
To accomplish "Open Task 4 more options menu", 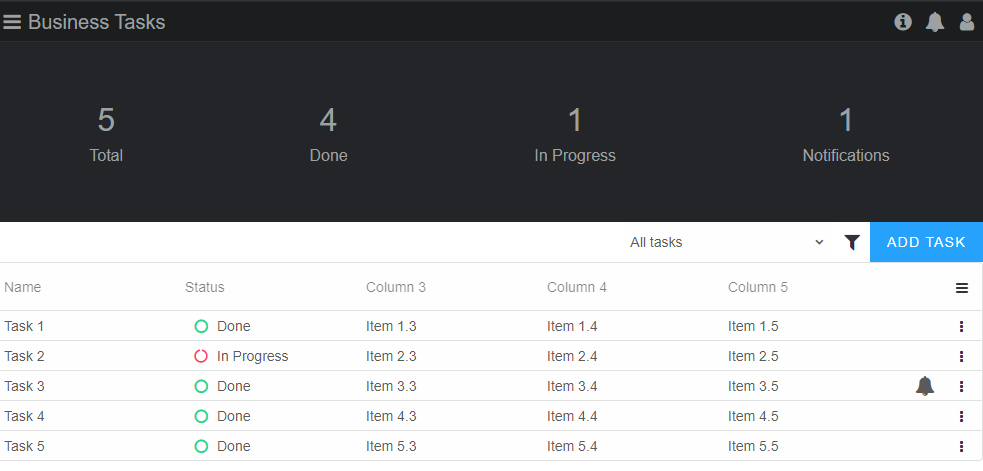I will (x=962, y=416).
